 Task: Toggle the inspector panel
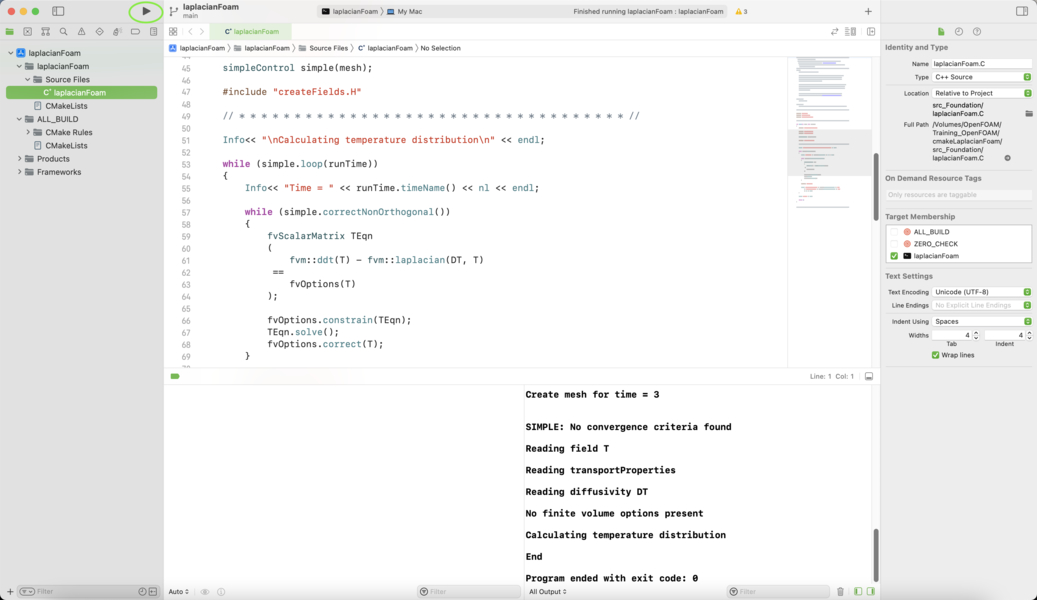pos(1022,11)
